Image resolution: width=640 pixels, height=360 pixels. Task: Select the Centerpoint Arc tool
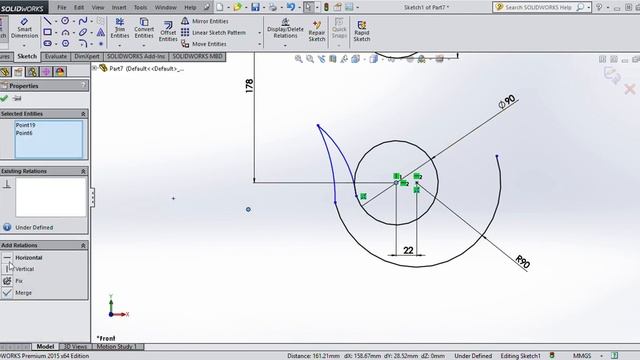tap(65, 32)
